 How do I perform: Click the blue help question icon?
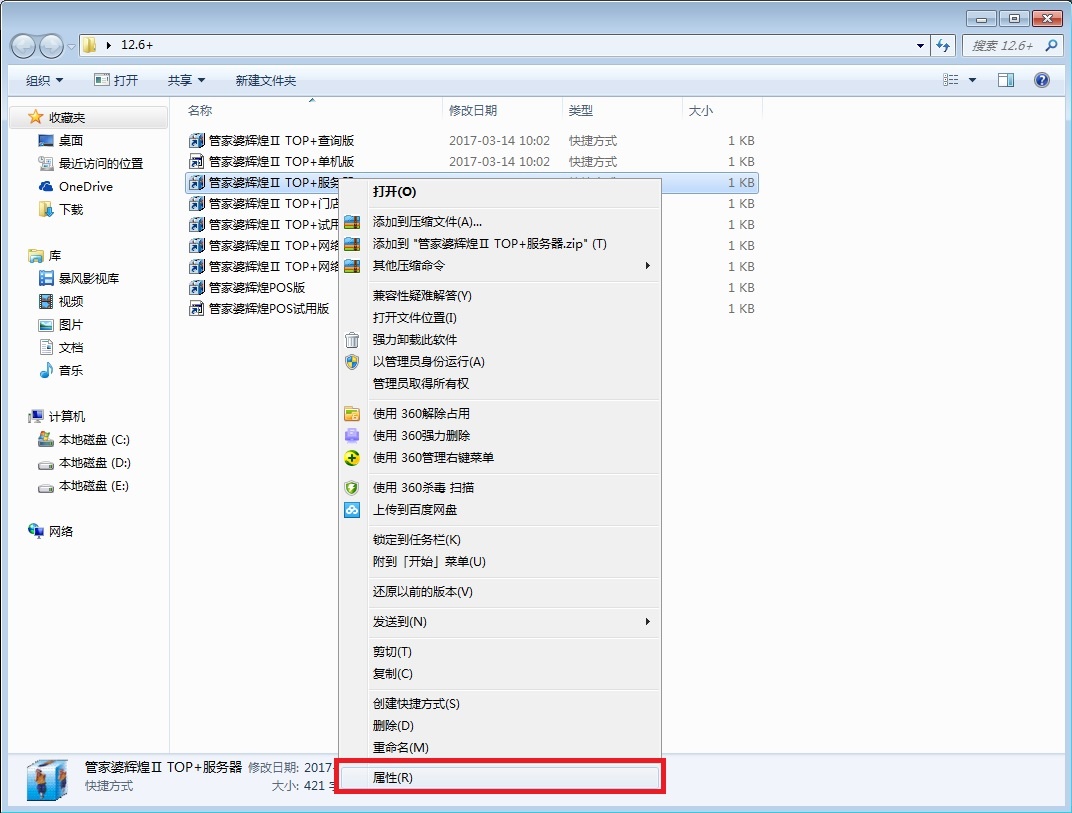click(x=1041, y=80)
